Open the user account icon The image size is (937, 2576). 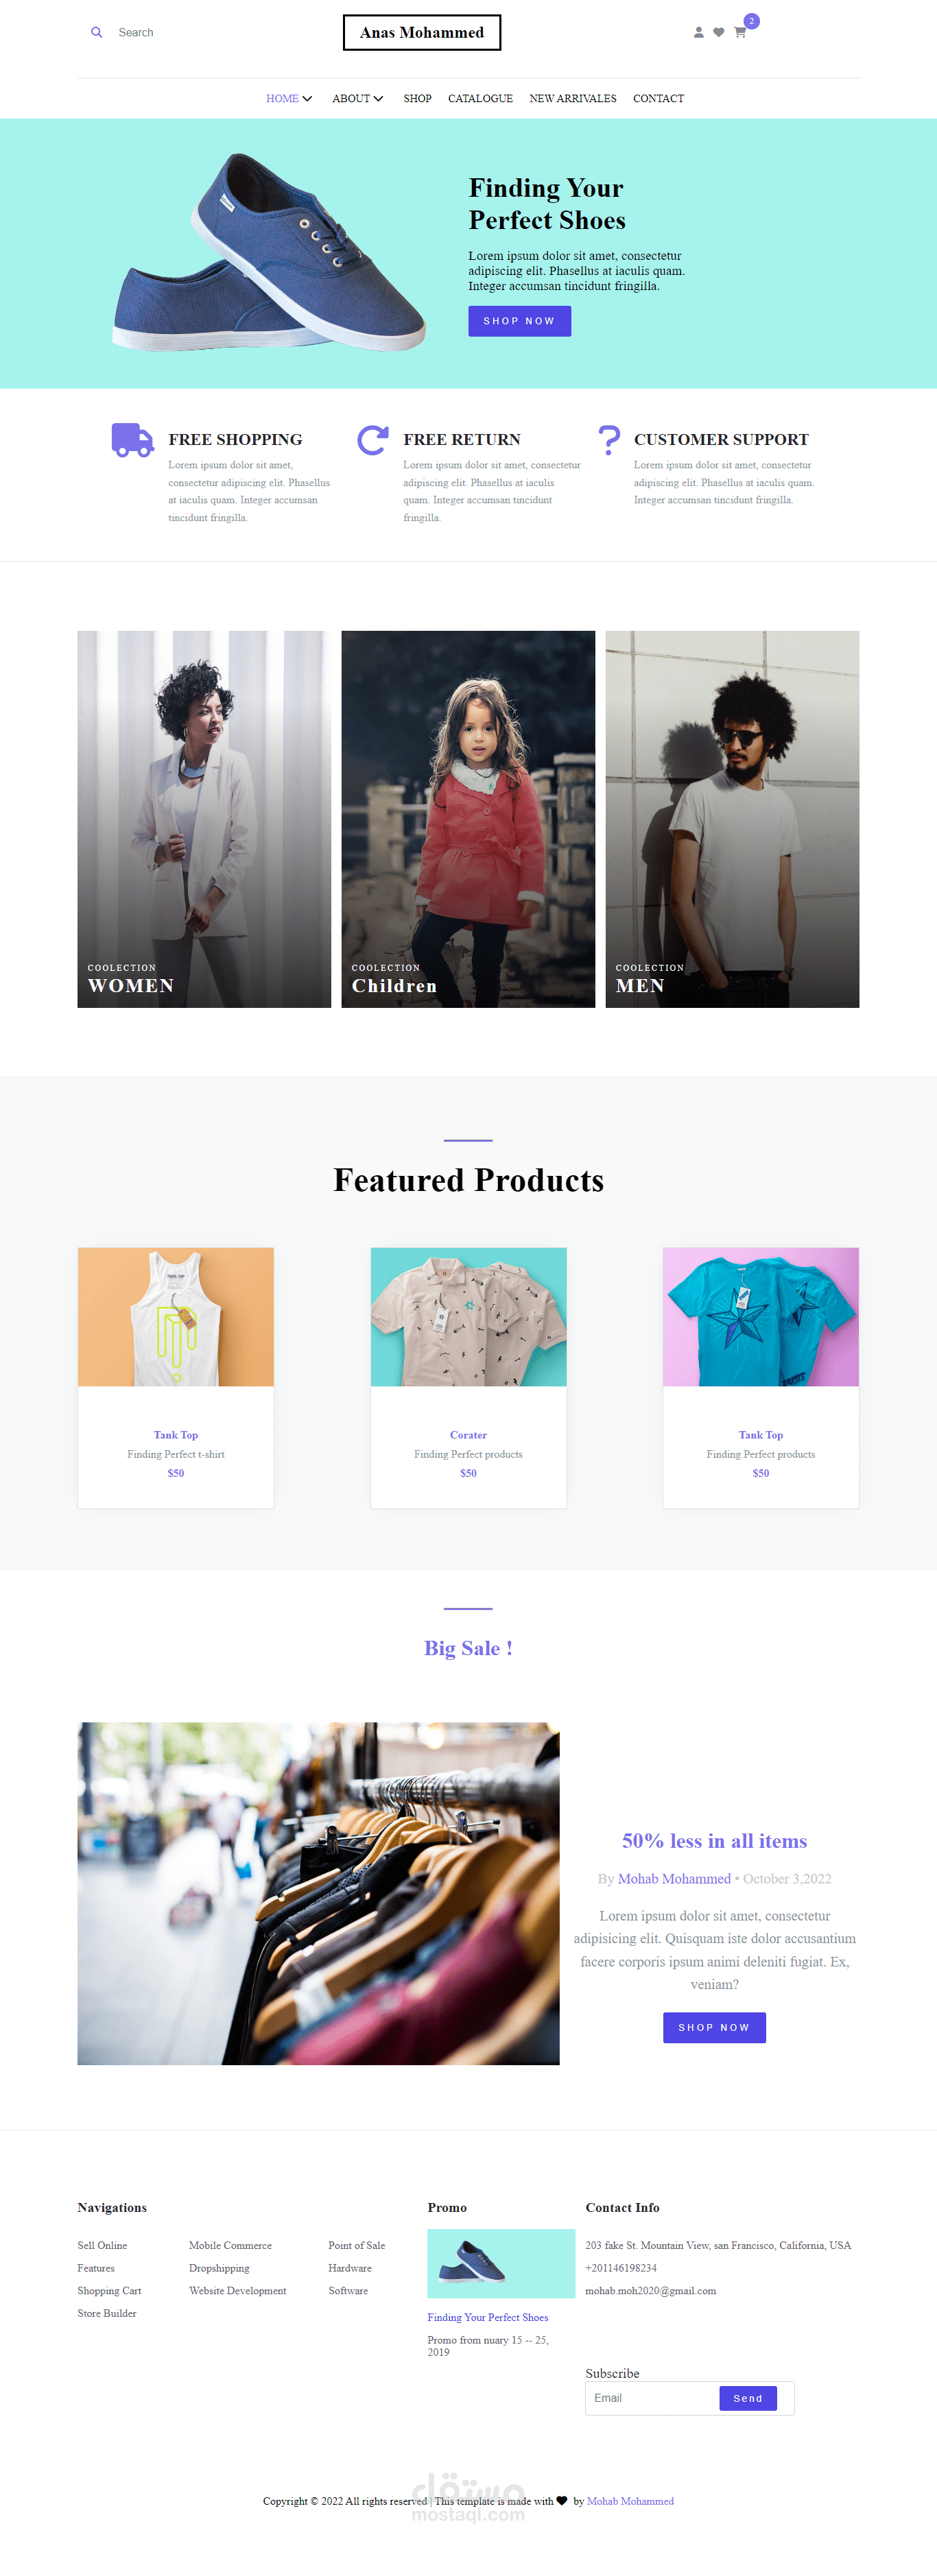(x=698, y=32)
